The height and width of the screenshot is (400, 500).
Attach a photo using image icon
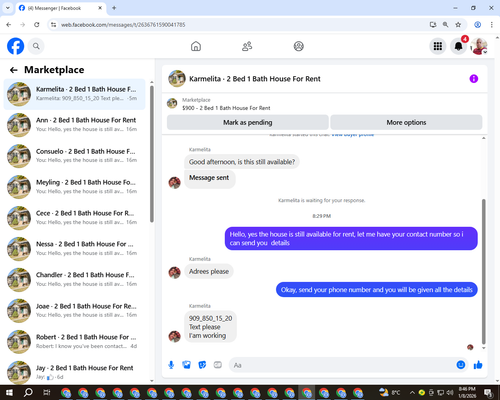(187, 365)
